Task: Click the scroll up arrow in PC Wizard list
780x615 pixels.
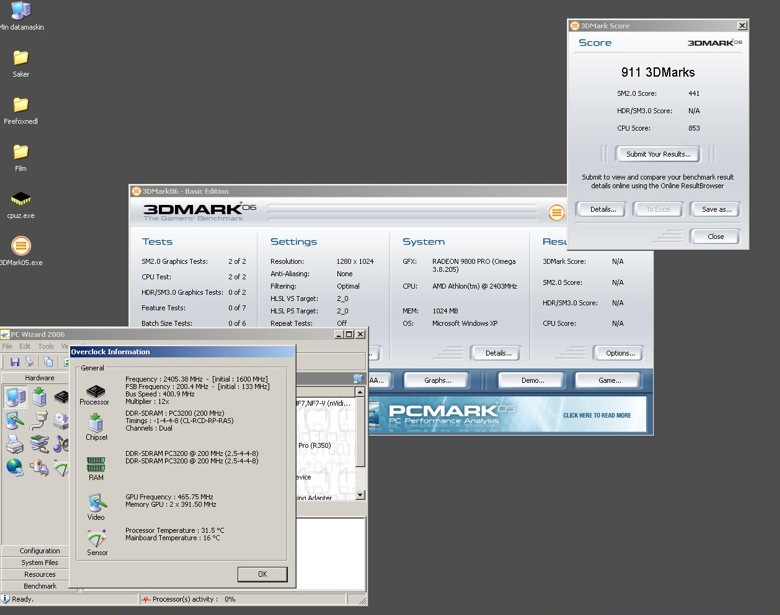Action: point(360,392)
